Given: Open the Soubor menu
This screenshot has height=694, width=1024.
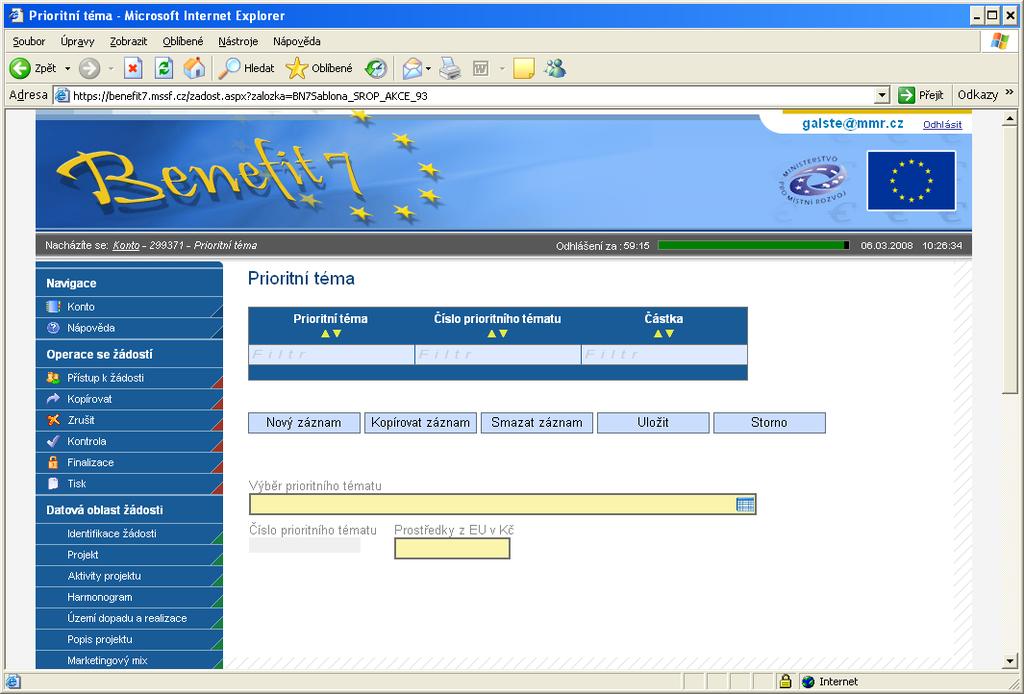Looking at the screenshot, I should pyautogui.click(x=29, y=41).
